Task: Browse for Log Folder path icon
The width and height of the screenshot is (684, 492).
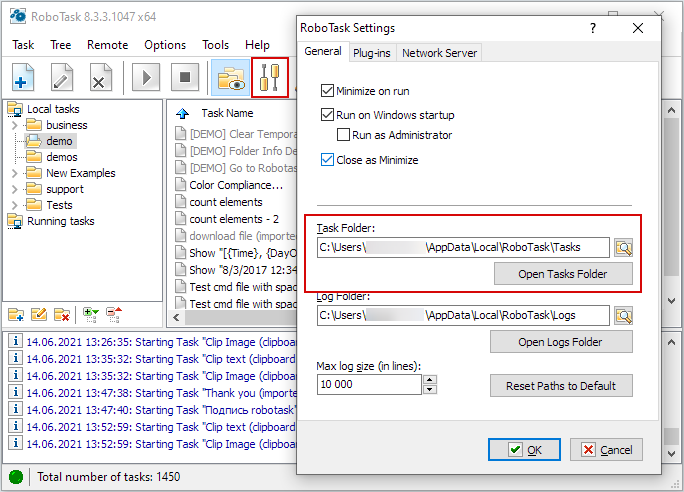Action: click(x=624, y=316)
